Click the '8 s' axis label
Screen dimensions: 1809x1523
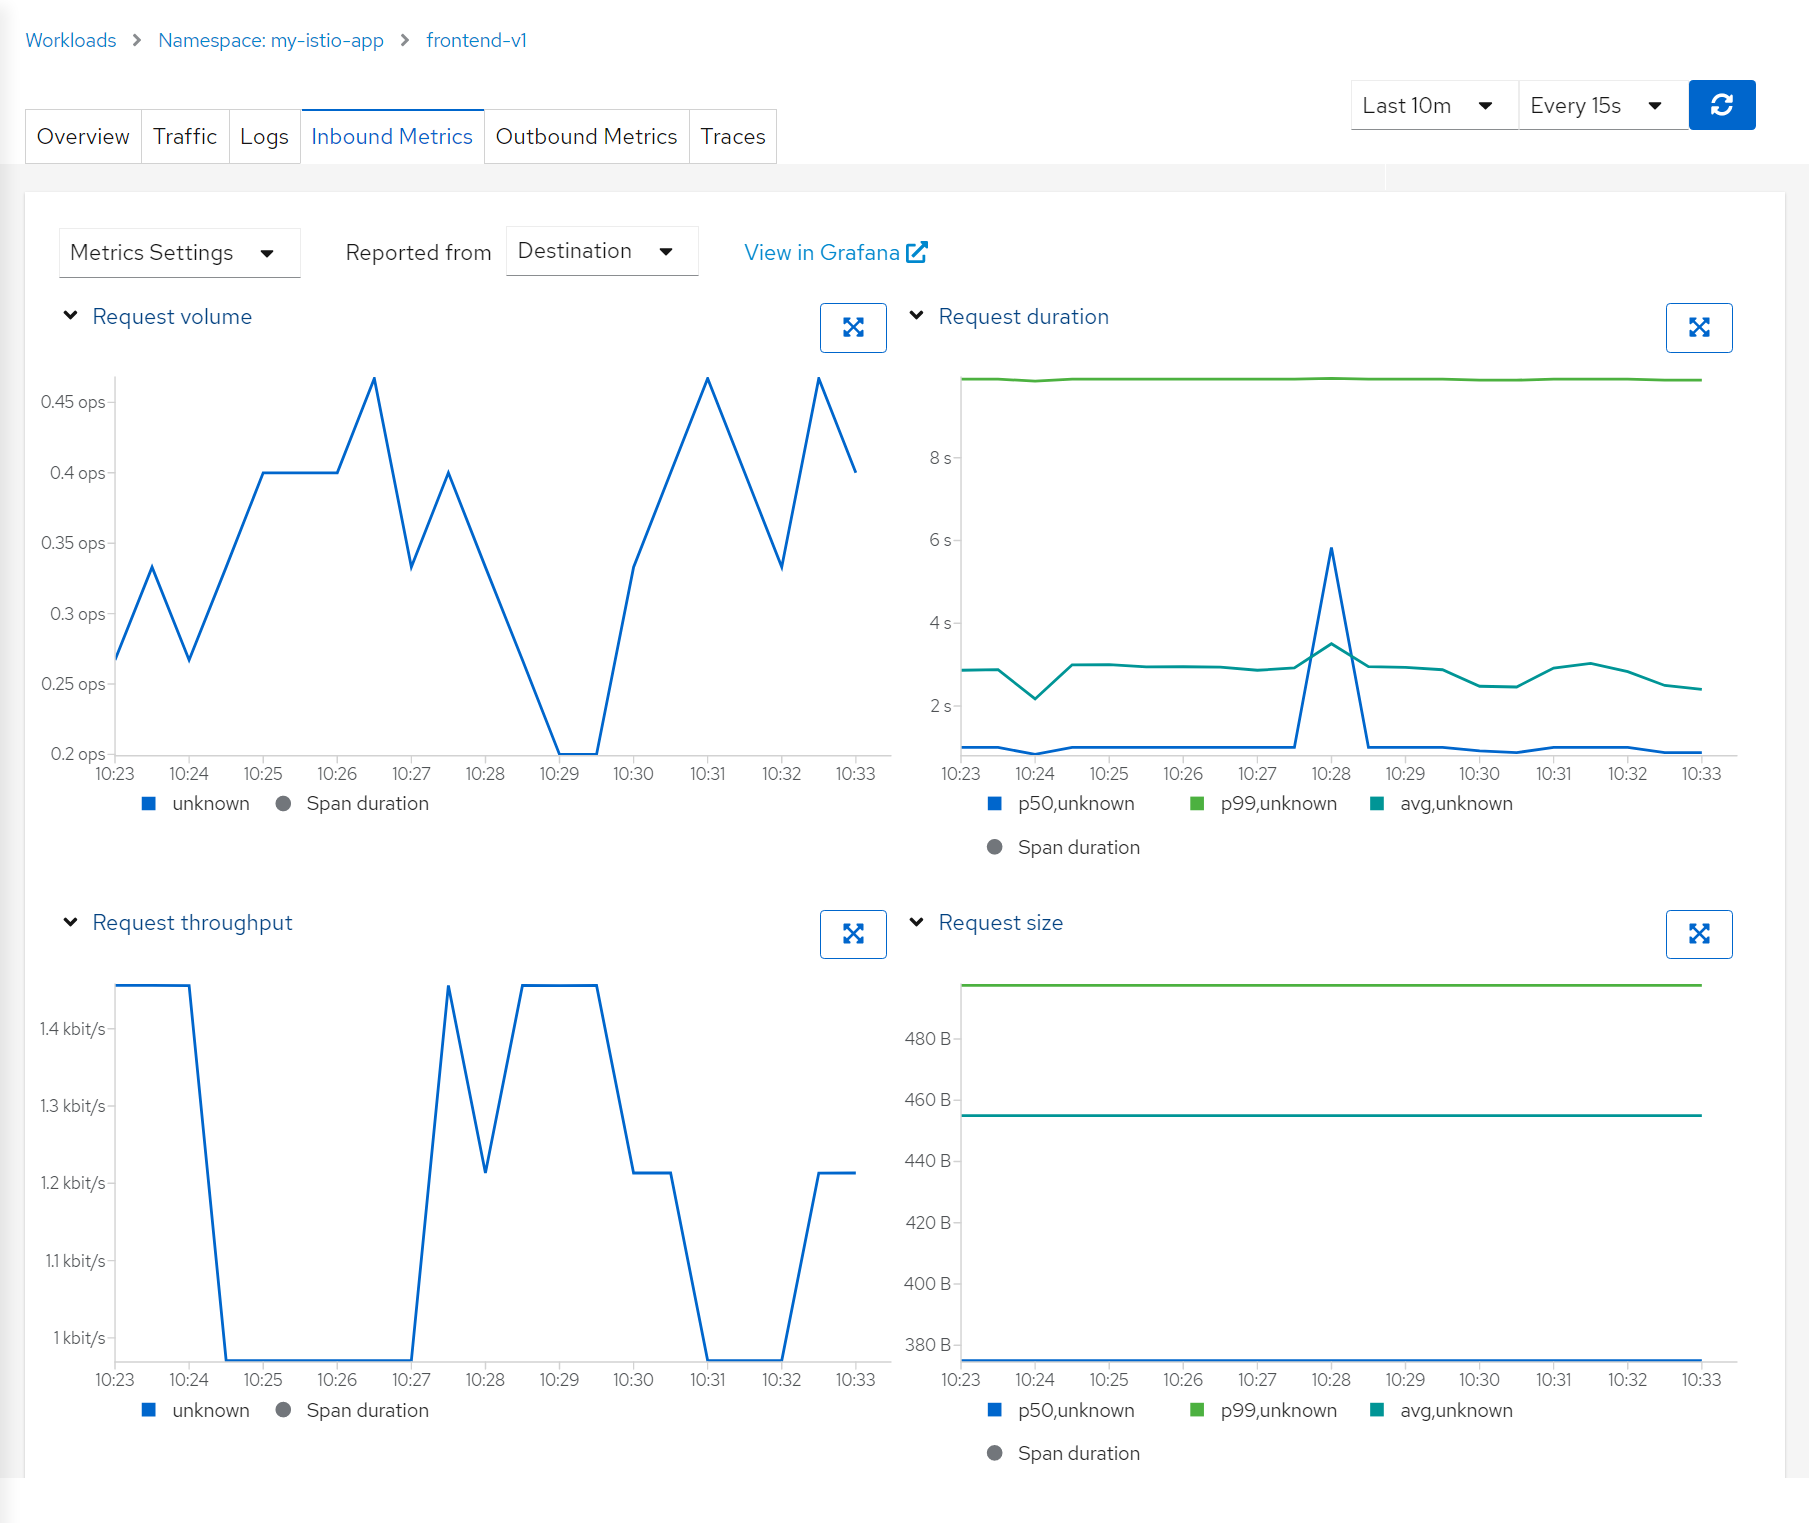click(940, 458)
